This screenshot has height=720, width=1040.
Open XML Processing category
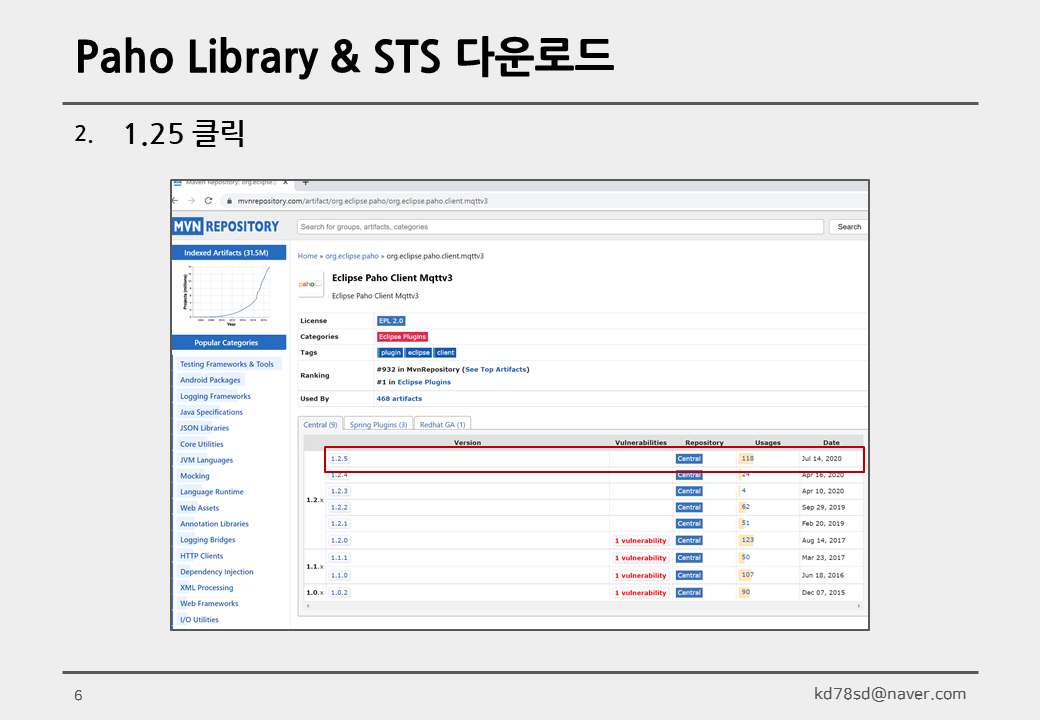(x=207, y=588)
